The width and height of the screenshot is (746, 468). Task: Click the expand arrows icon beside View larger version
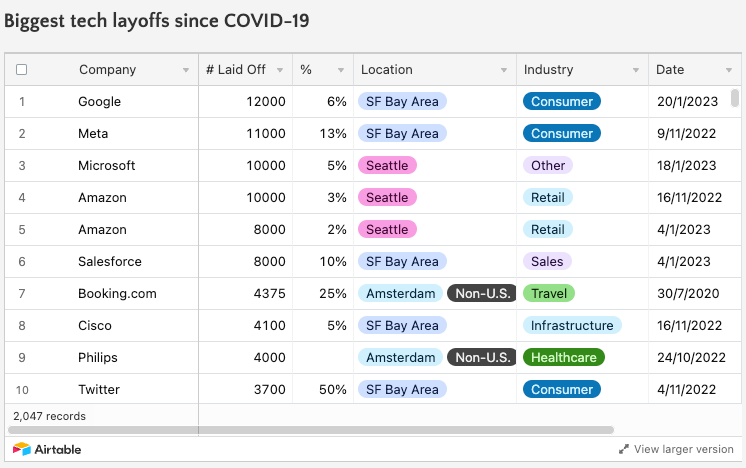(x=624, y=449)
